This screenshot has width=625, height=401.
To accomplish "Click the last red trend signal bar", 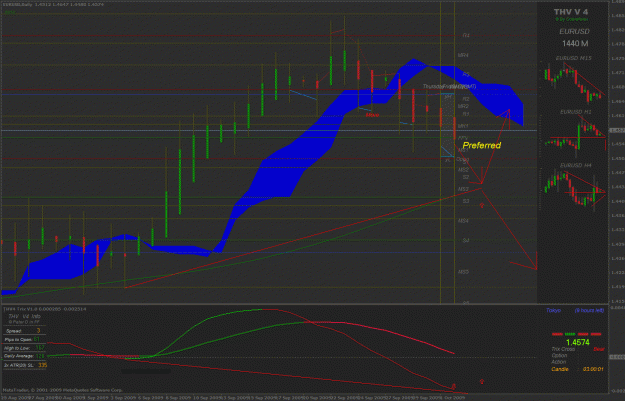I will 596,334.
